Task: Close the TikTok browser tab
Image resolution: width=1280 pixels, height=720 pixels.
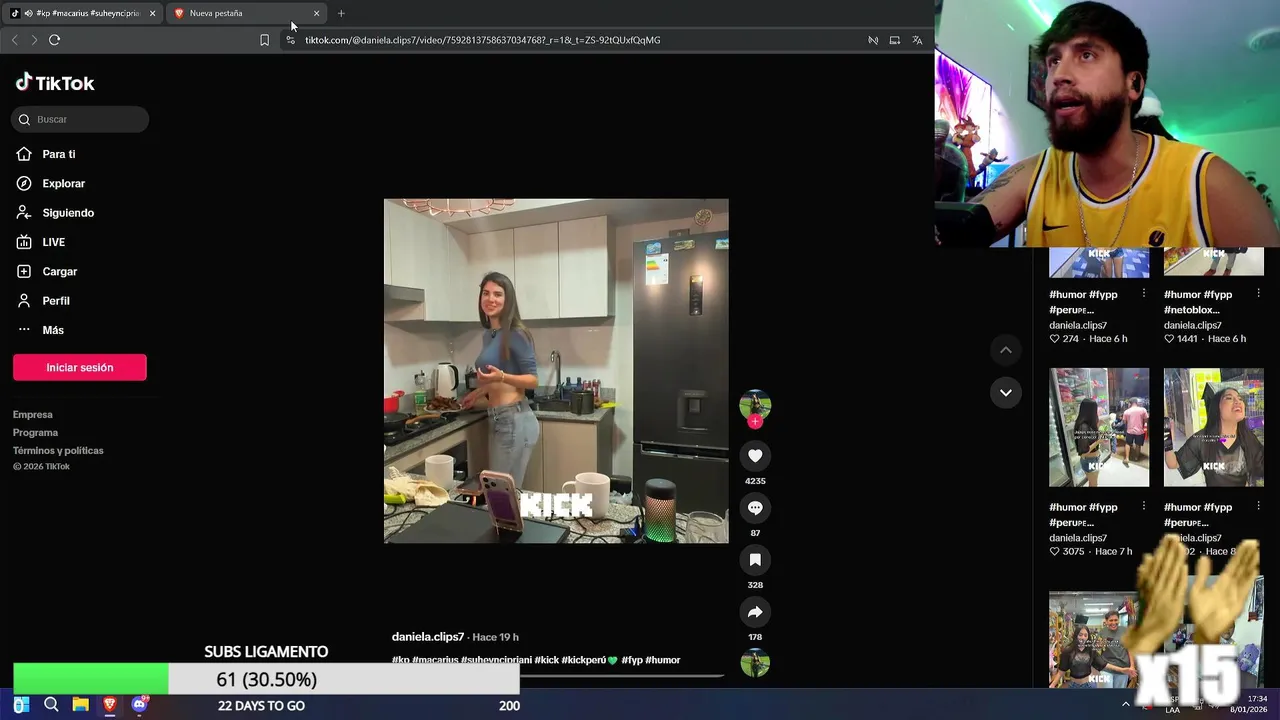Action: point(152,13)
